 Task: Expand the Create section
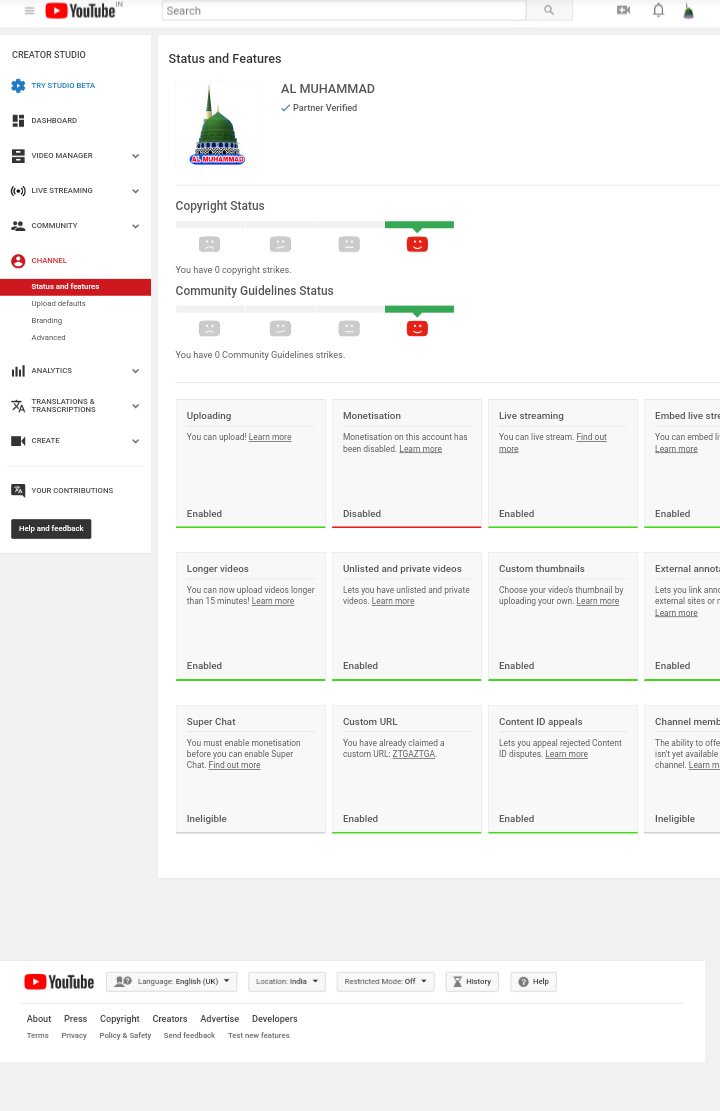point(135,441)
